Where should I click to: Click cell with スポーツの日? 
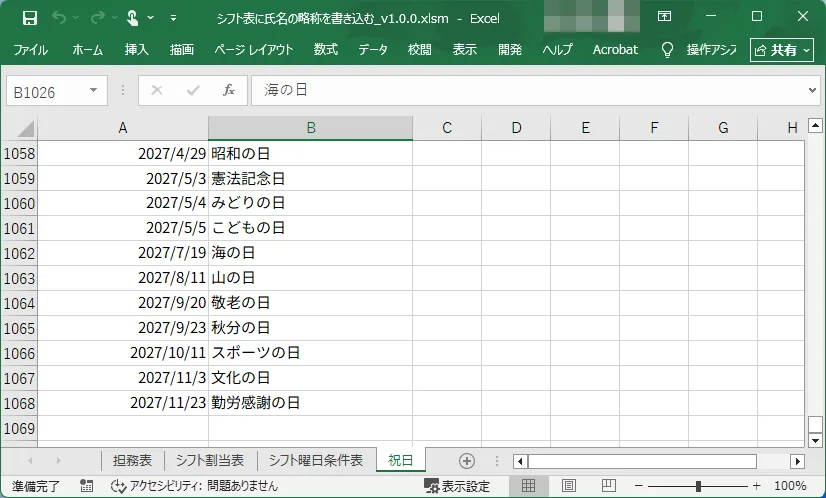click(x=310, y=353)
